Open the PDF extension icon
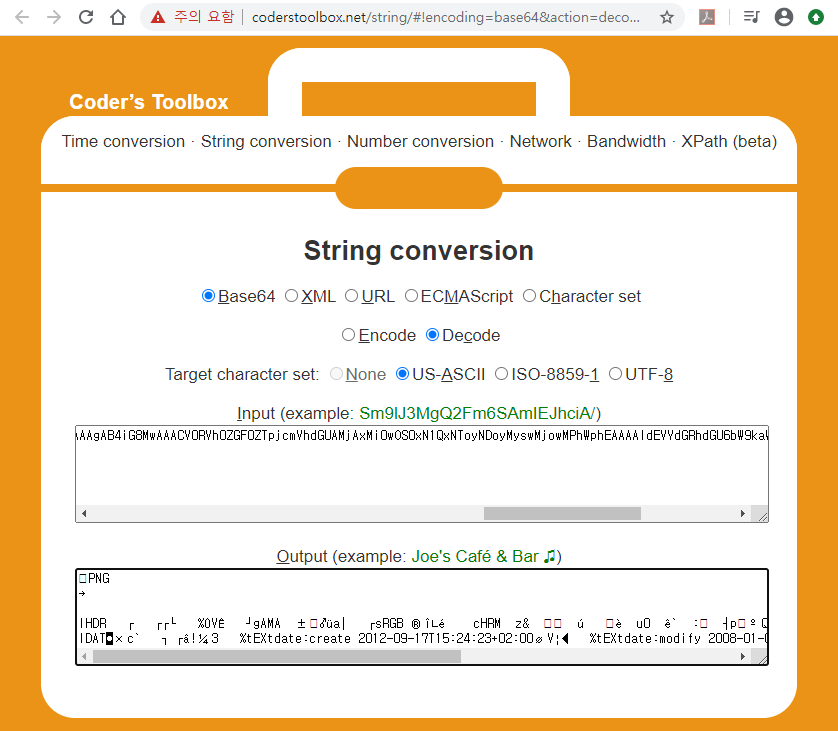 click(707, 17)
